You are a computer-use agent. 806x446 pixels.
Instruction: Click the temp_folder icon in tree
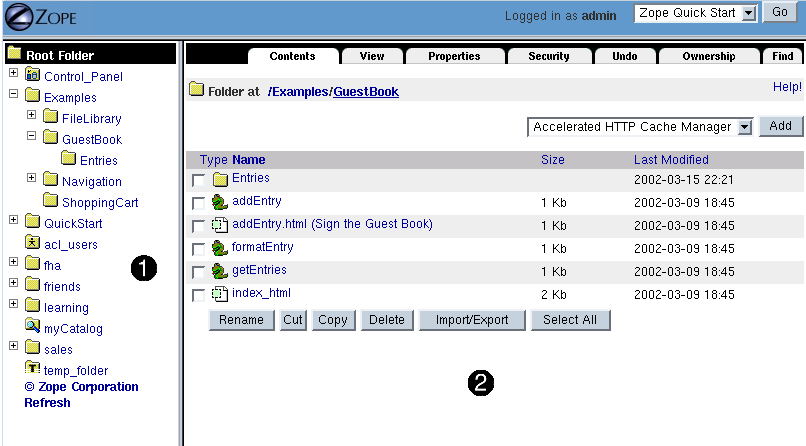pos(32,369)
